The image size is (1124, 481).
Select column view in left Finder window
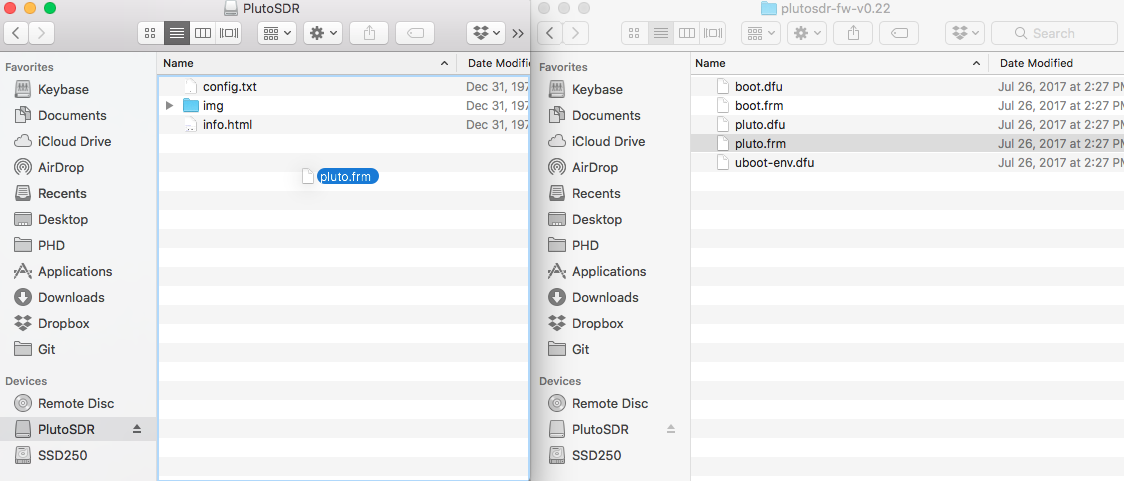click(203, 33)
